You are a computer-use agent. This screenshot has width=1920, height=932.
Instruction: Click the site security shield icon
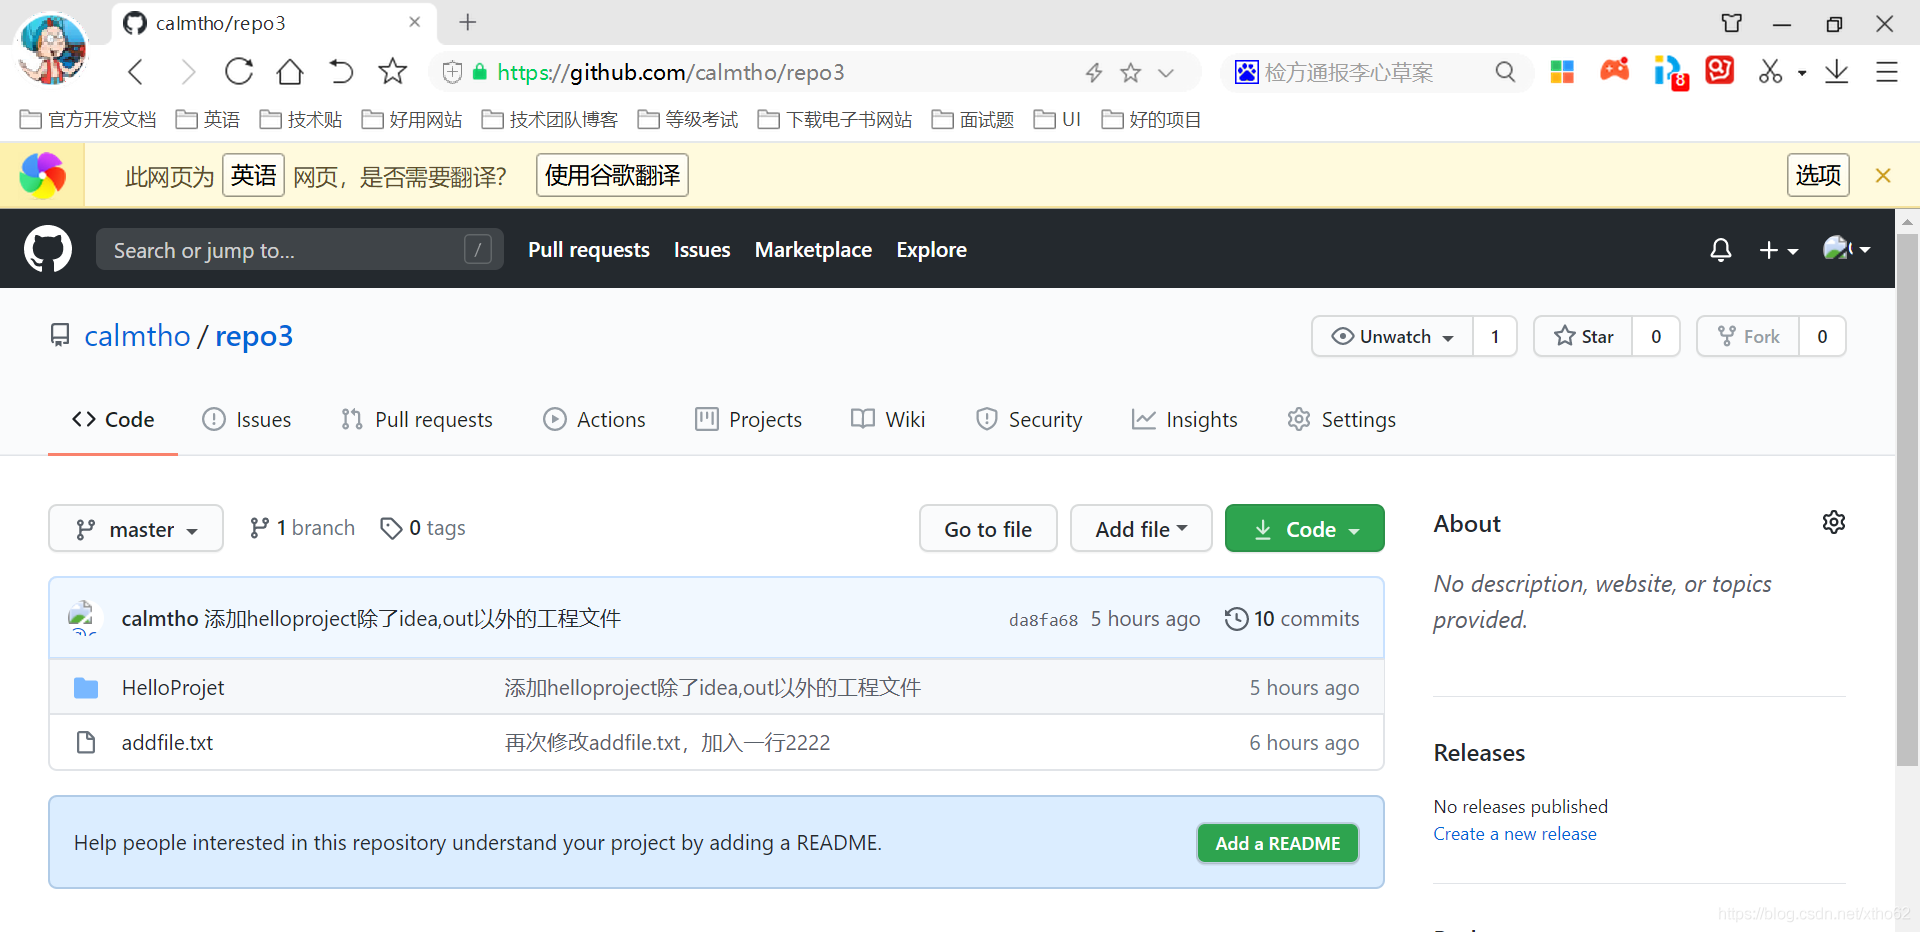[452, 72]
